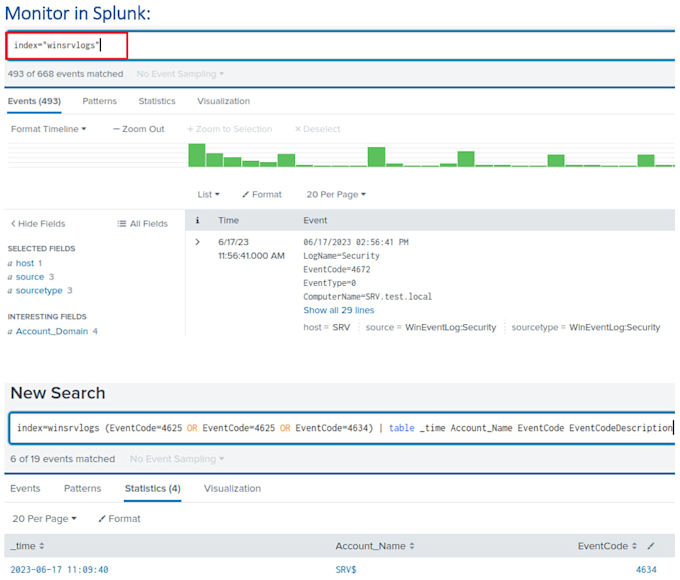
Task: Click sourcetype value WinEventLog:Security
Action: coord(615,328)
